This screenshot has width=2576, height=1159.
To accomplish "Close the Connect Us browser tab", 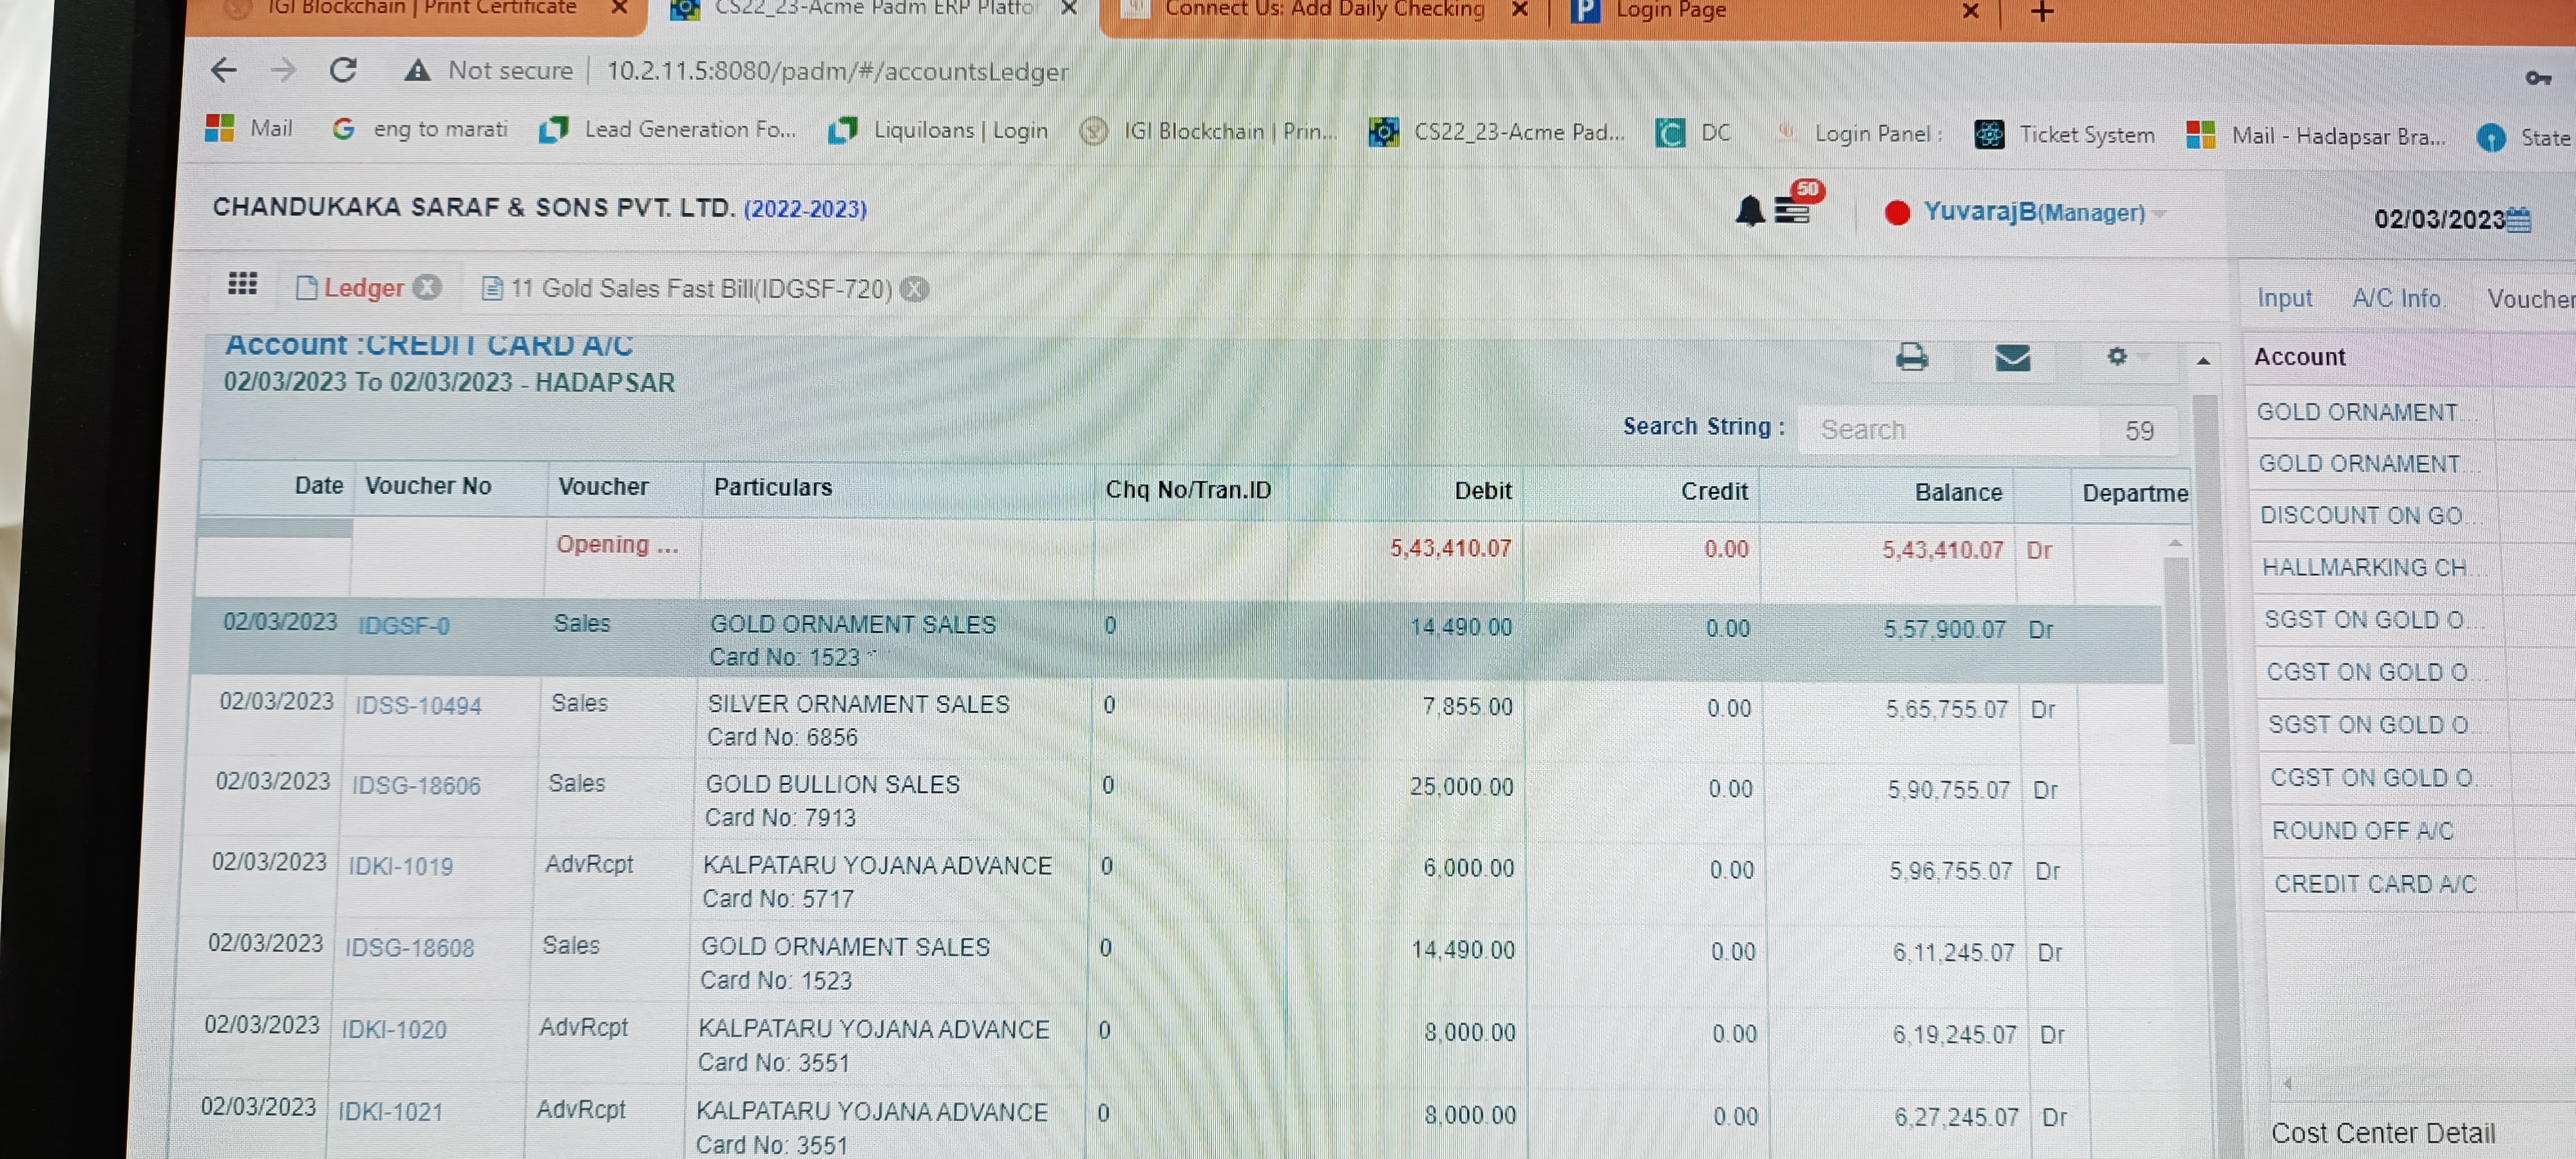I will pyautogui.click(x=1519, y=10).
